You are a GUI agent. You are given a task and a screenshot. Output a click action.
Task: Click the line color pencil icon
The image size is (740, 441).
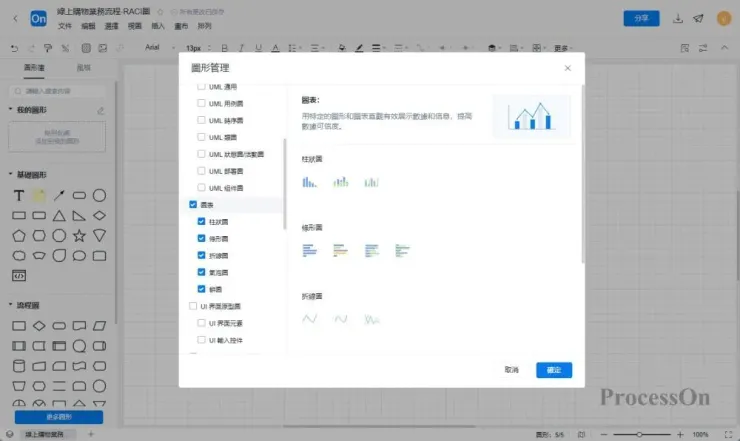(x=359, y=48)
